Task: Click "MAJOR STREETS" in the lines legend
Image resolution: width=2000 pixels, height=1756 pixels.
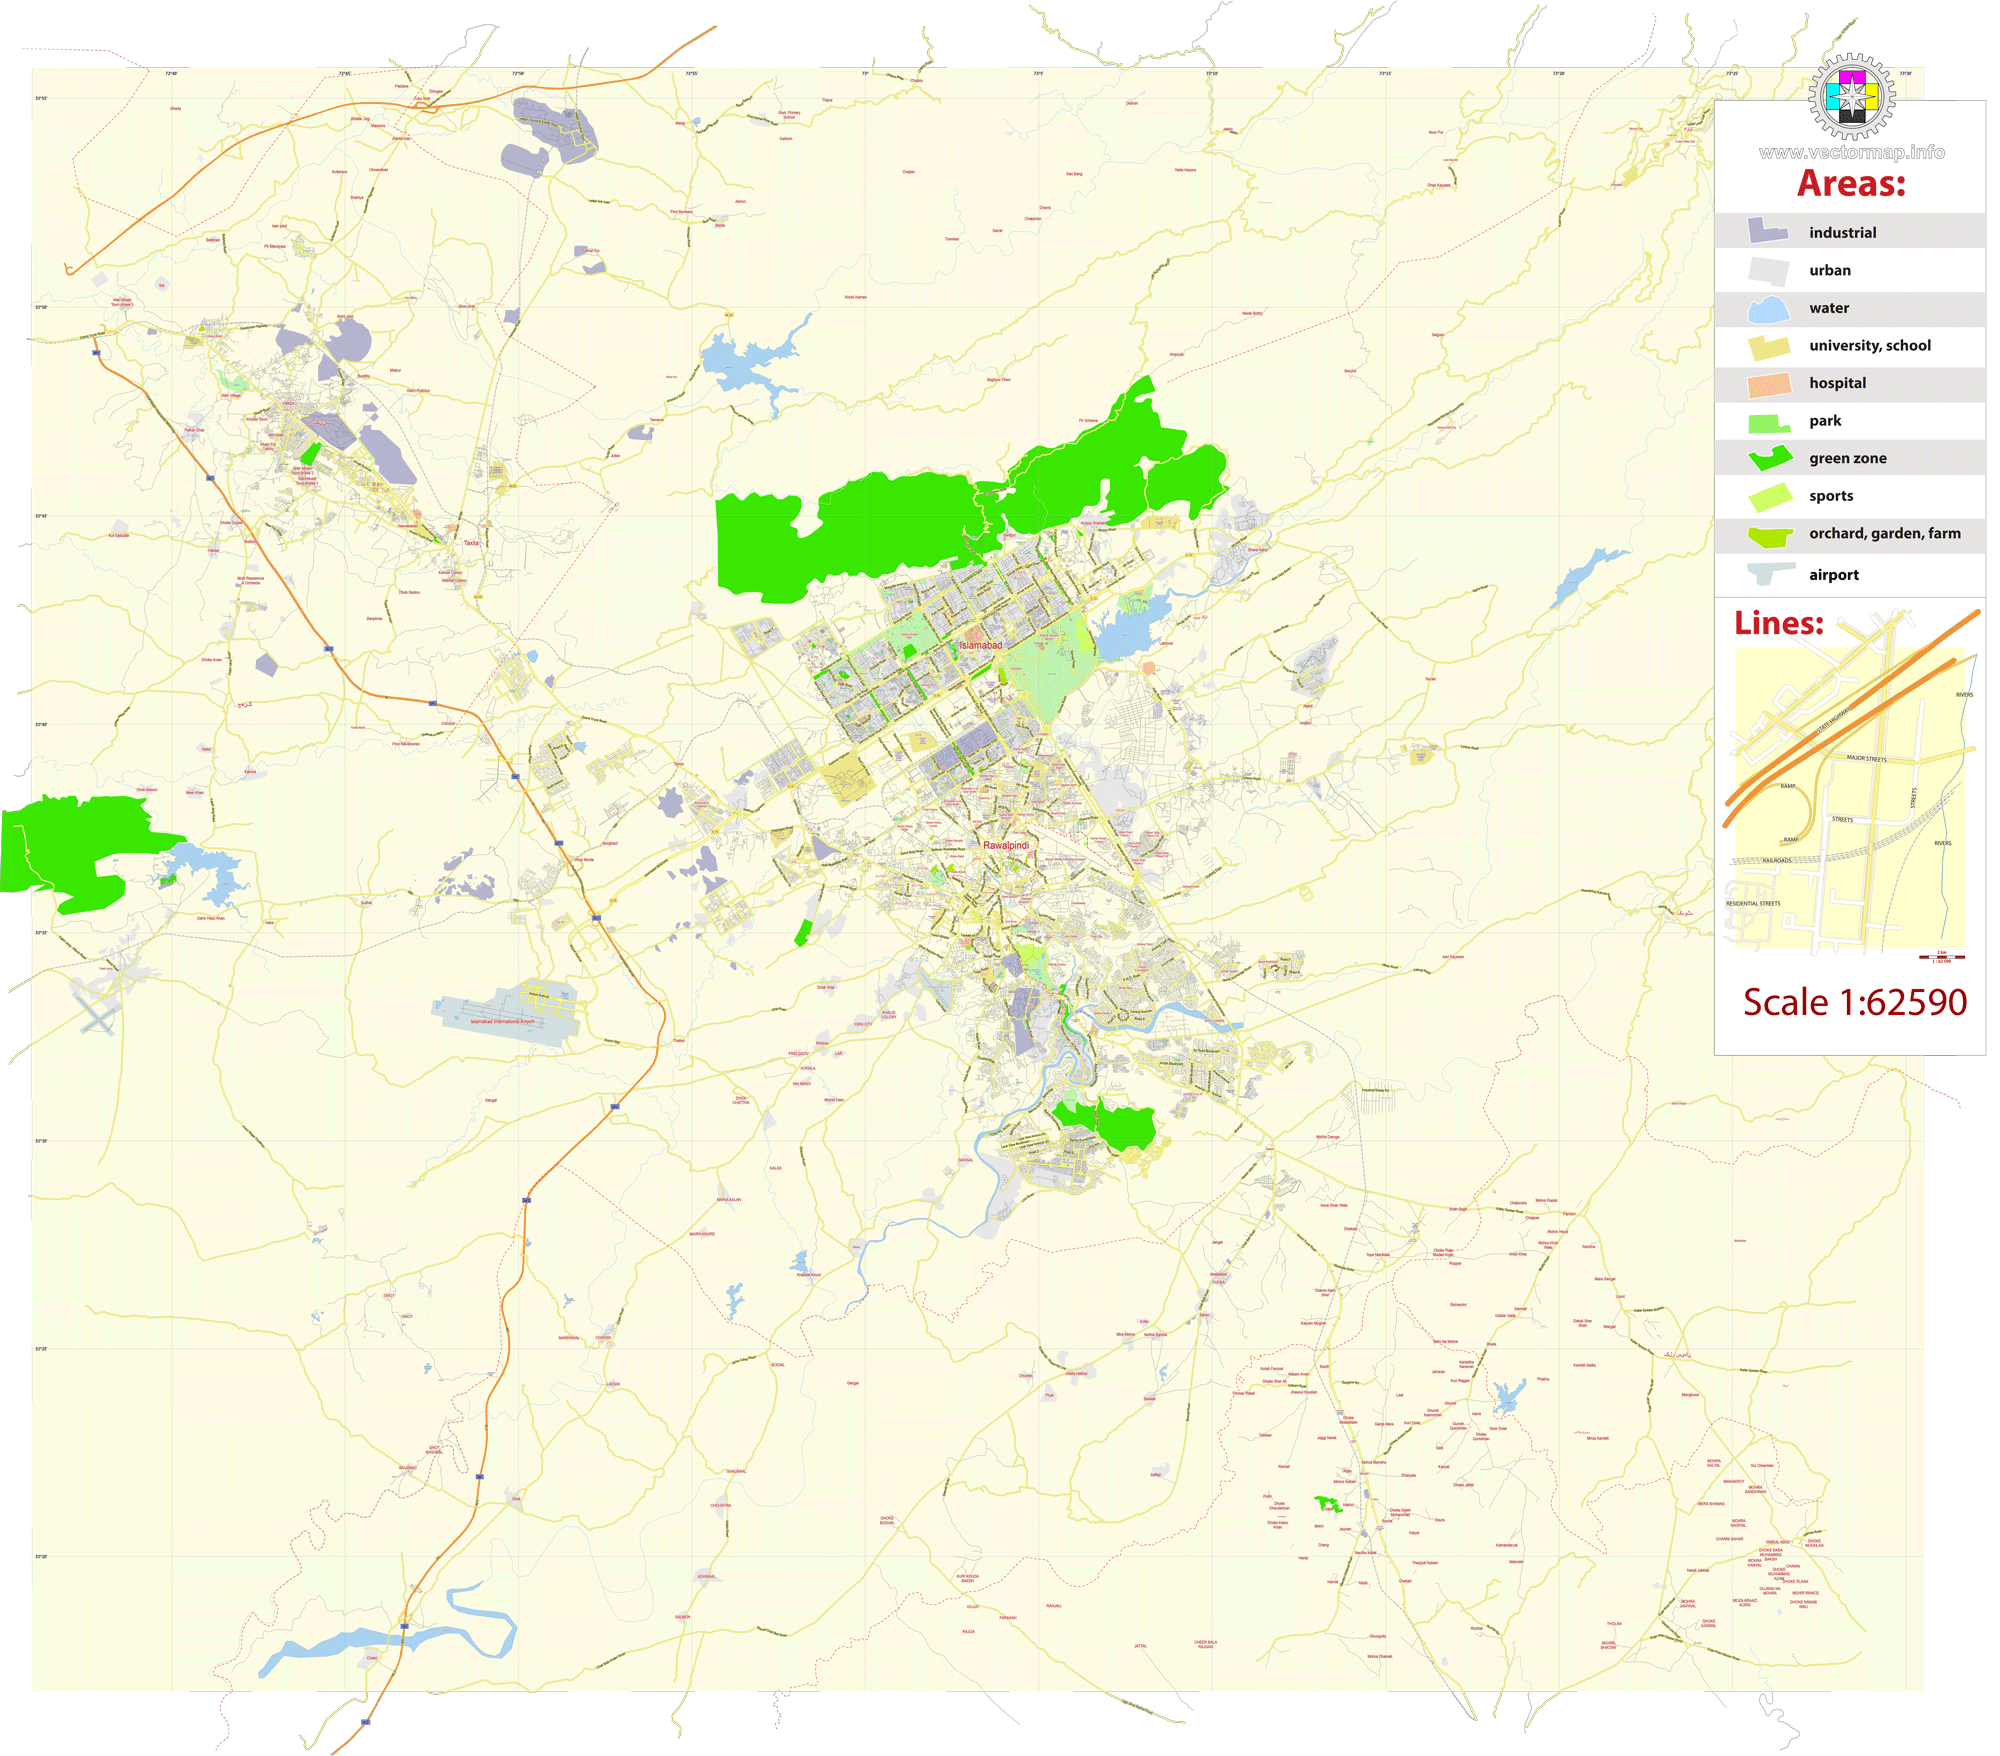Action: pyautogui.click(x=1866, y=759)
